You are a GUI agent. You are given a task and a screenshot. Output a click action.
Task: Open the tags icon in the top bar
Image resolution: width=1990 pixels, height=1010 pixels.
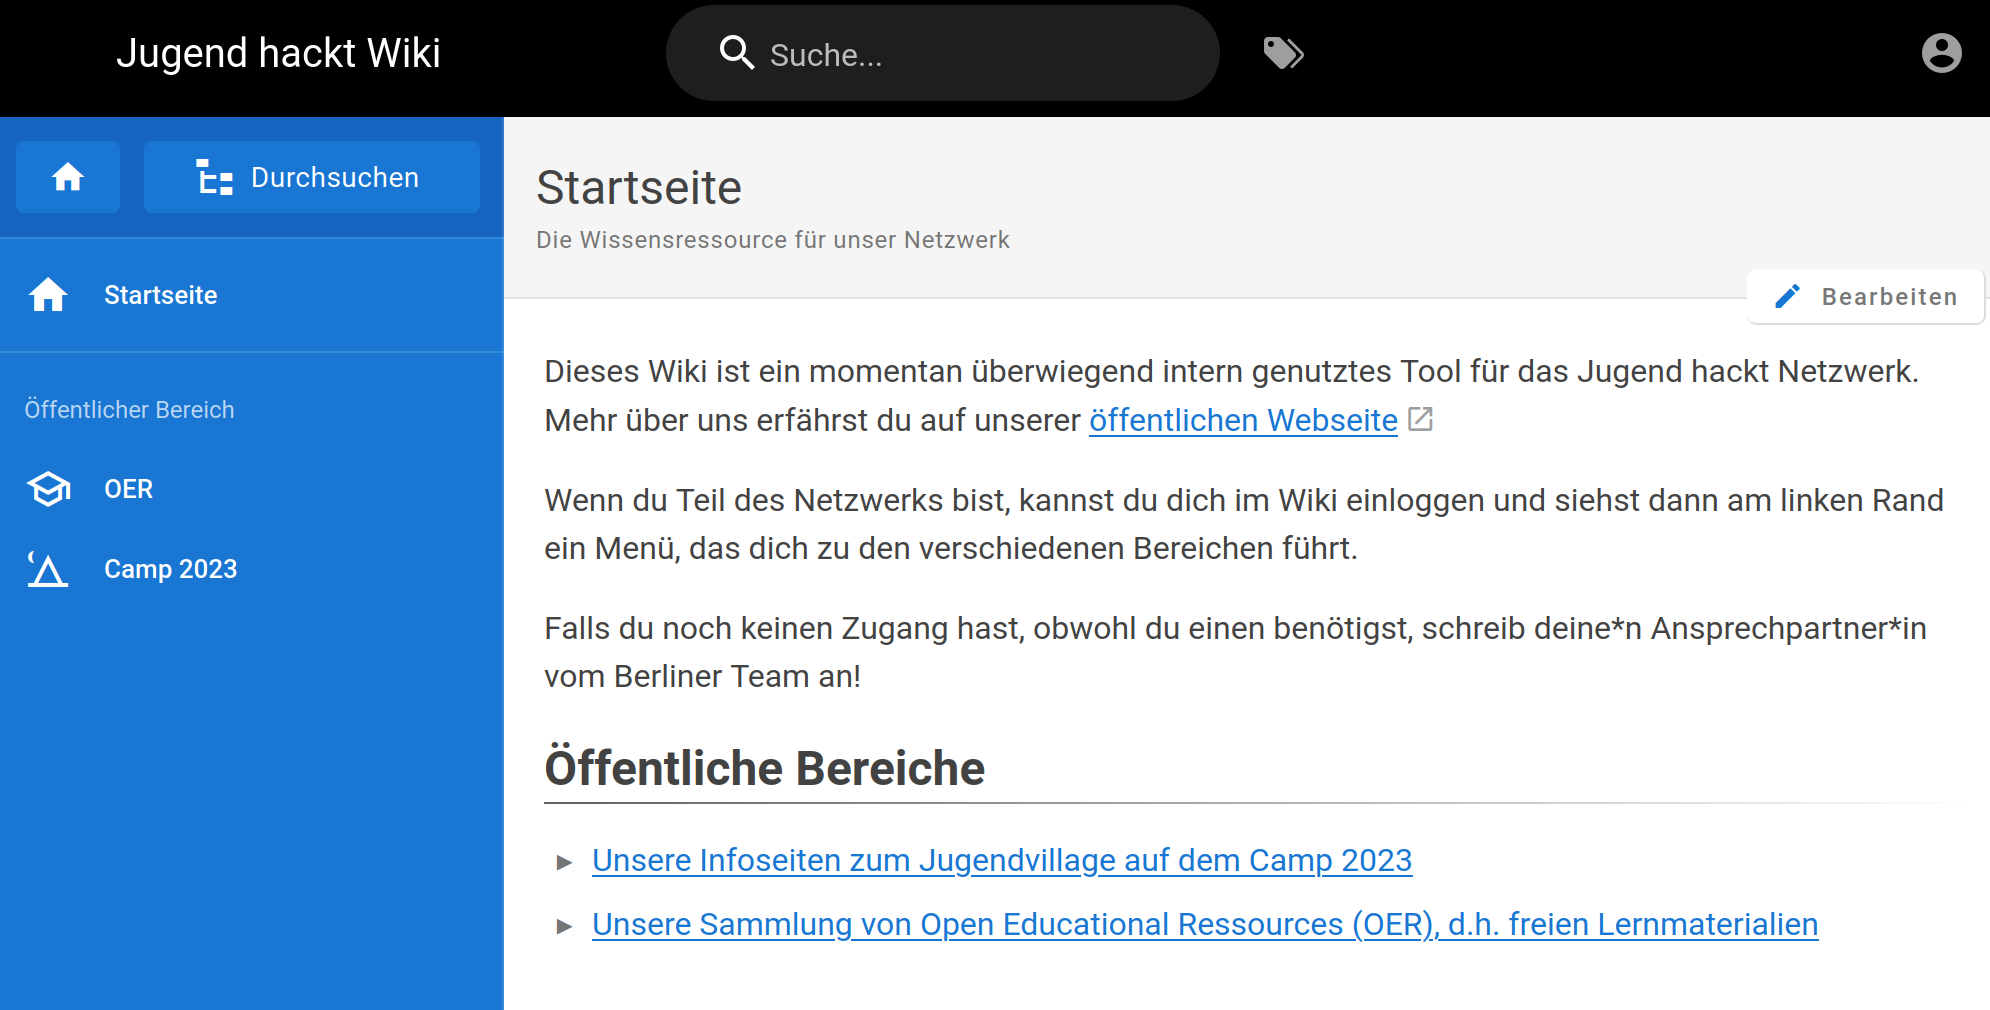point(1283,53)
